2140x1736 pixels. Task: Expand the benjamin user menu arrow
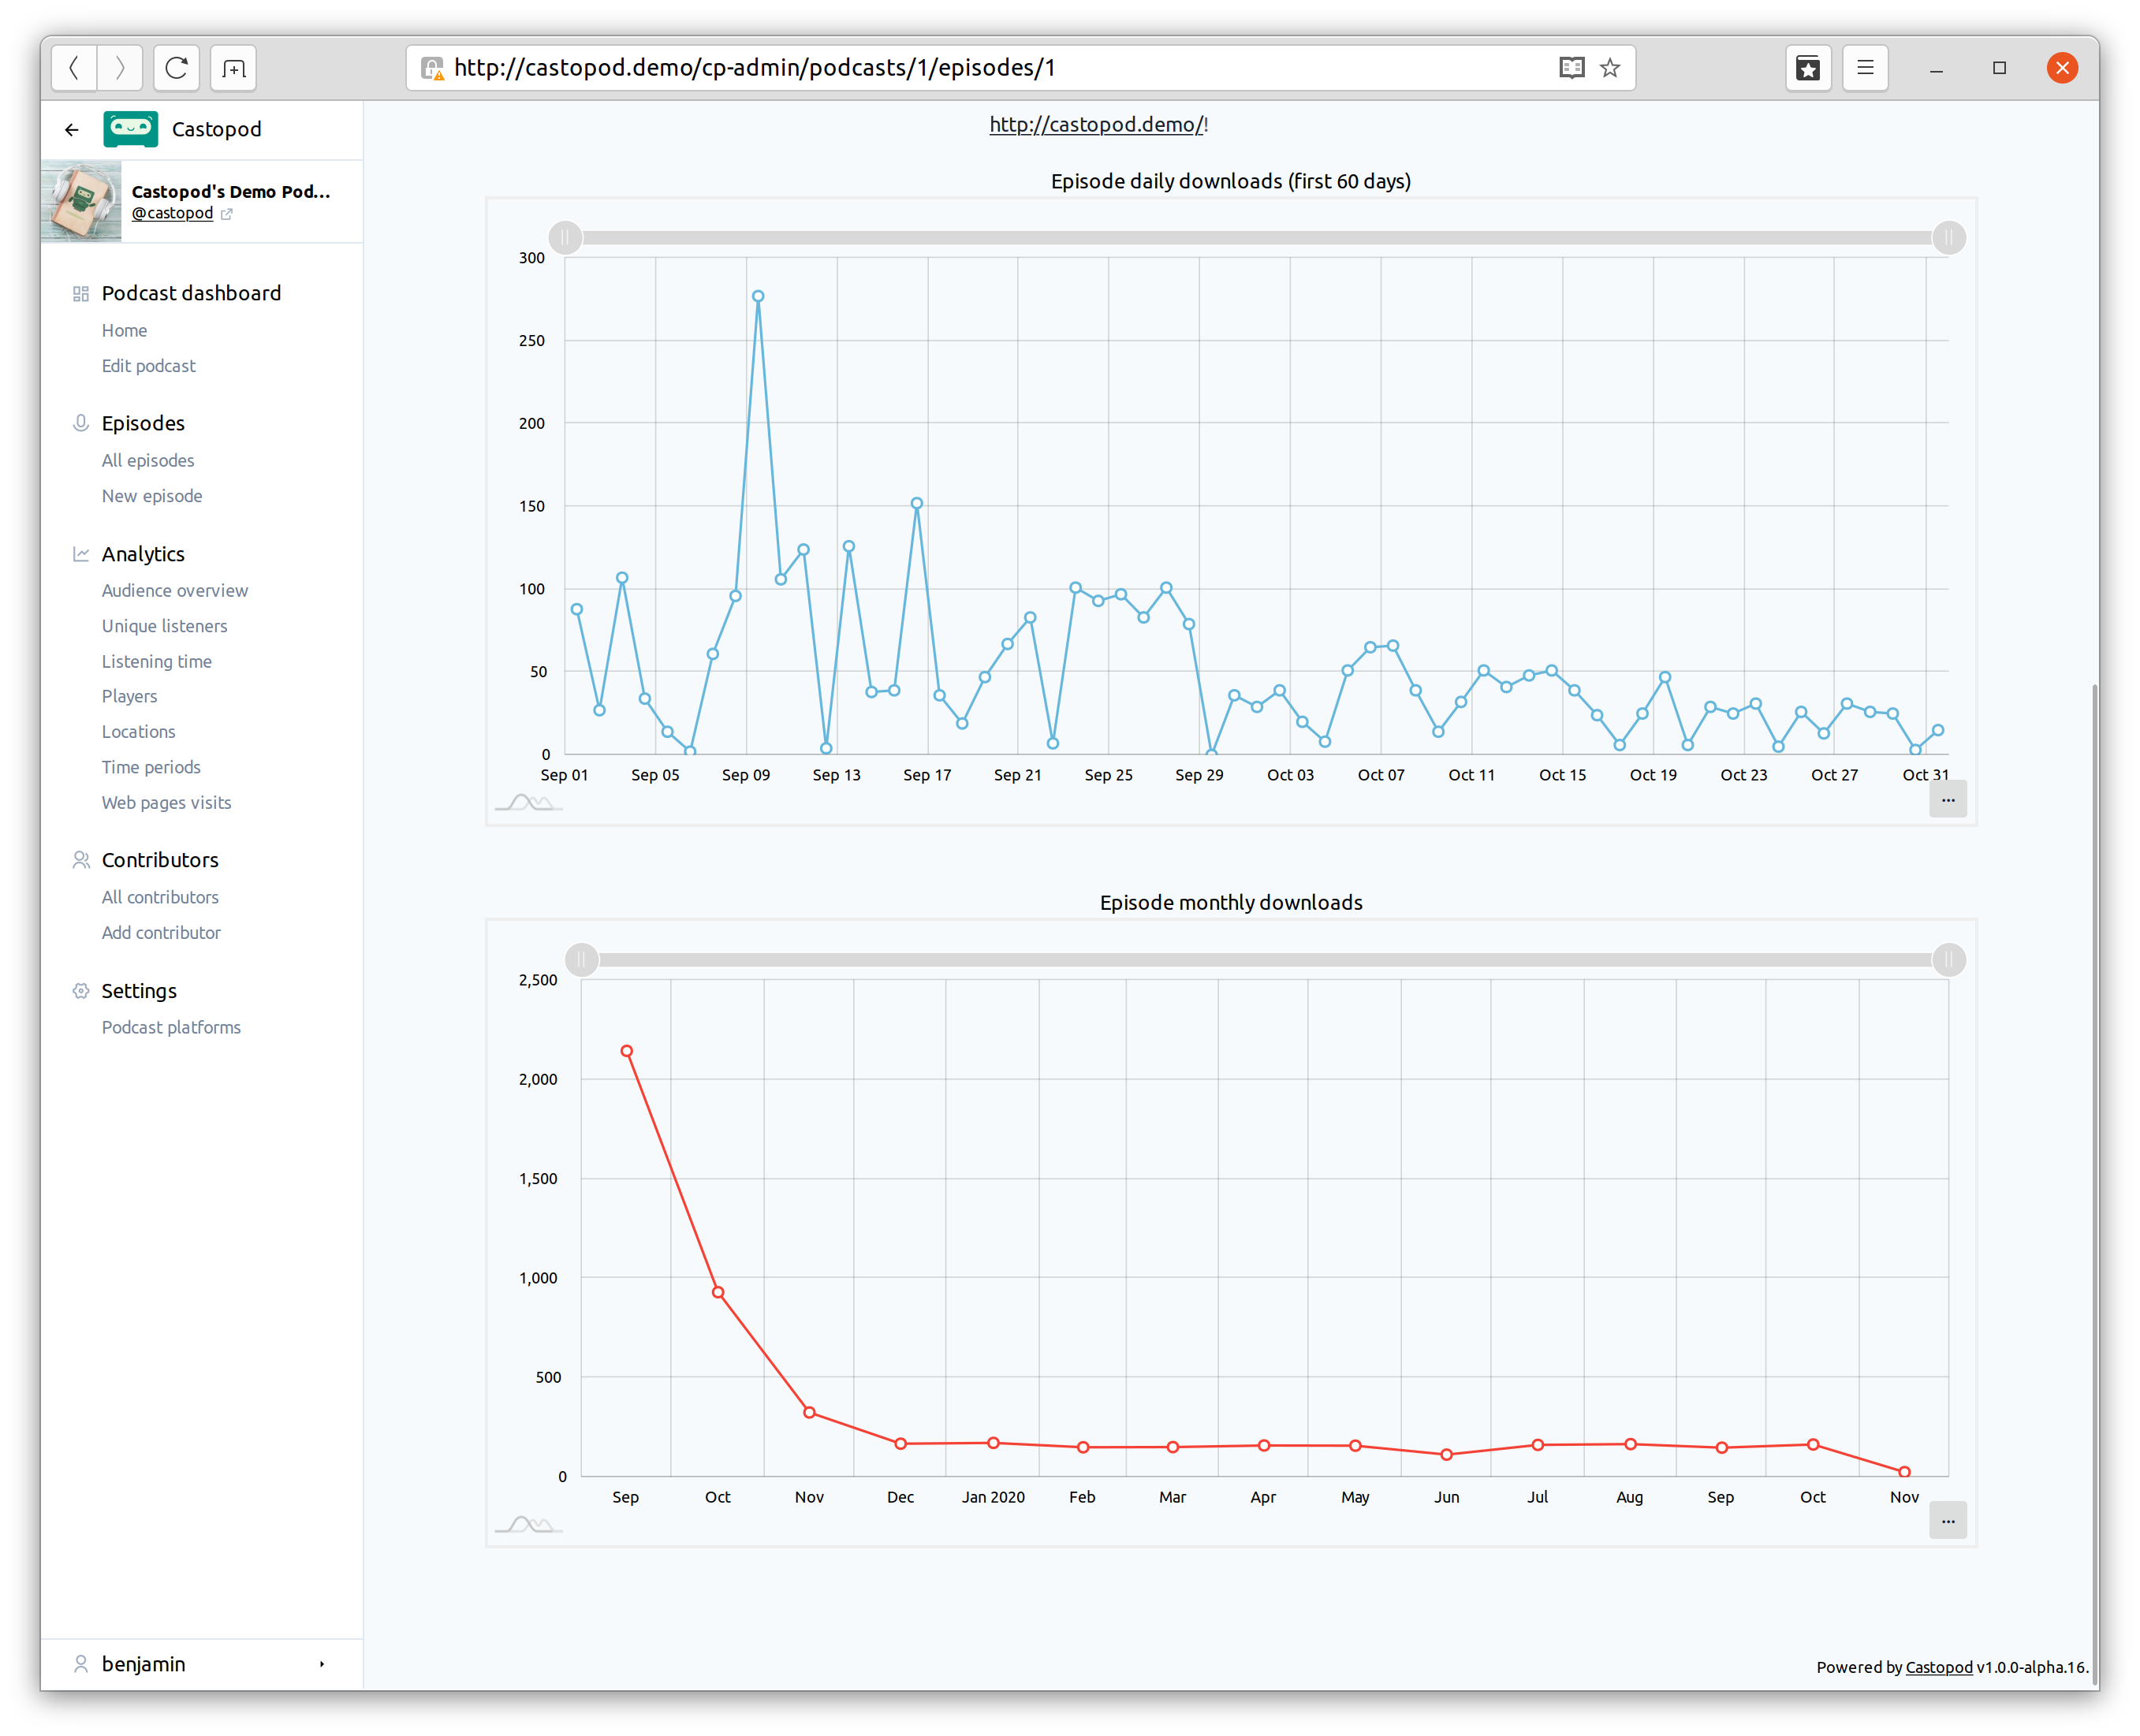pyautogui.click(x=321, y=1664)
